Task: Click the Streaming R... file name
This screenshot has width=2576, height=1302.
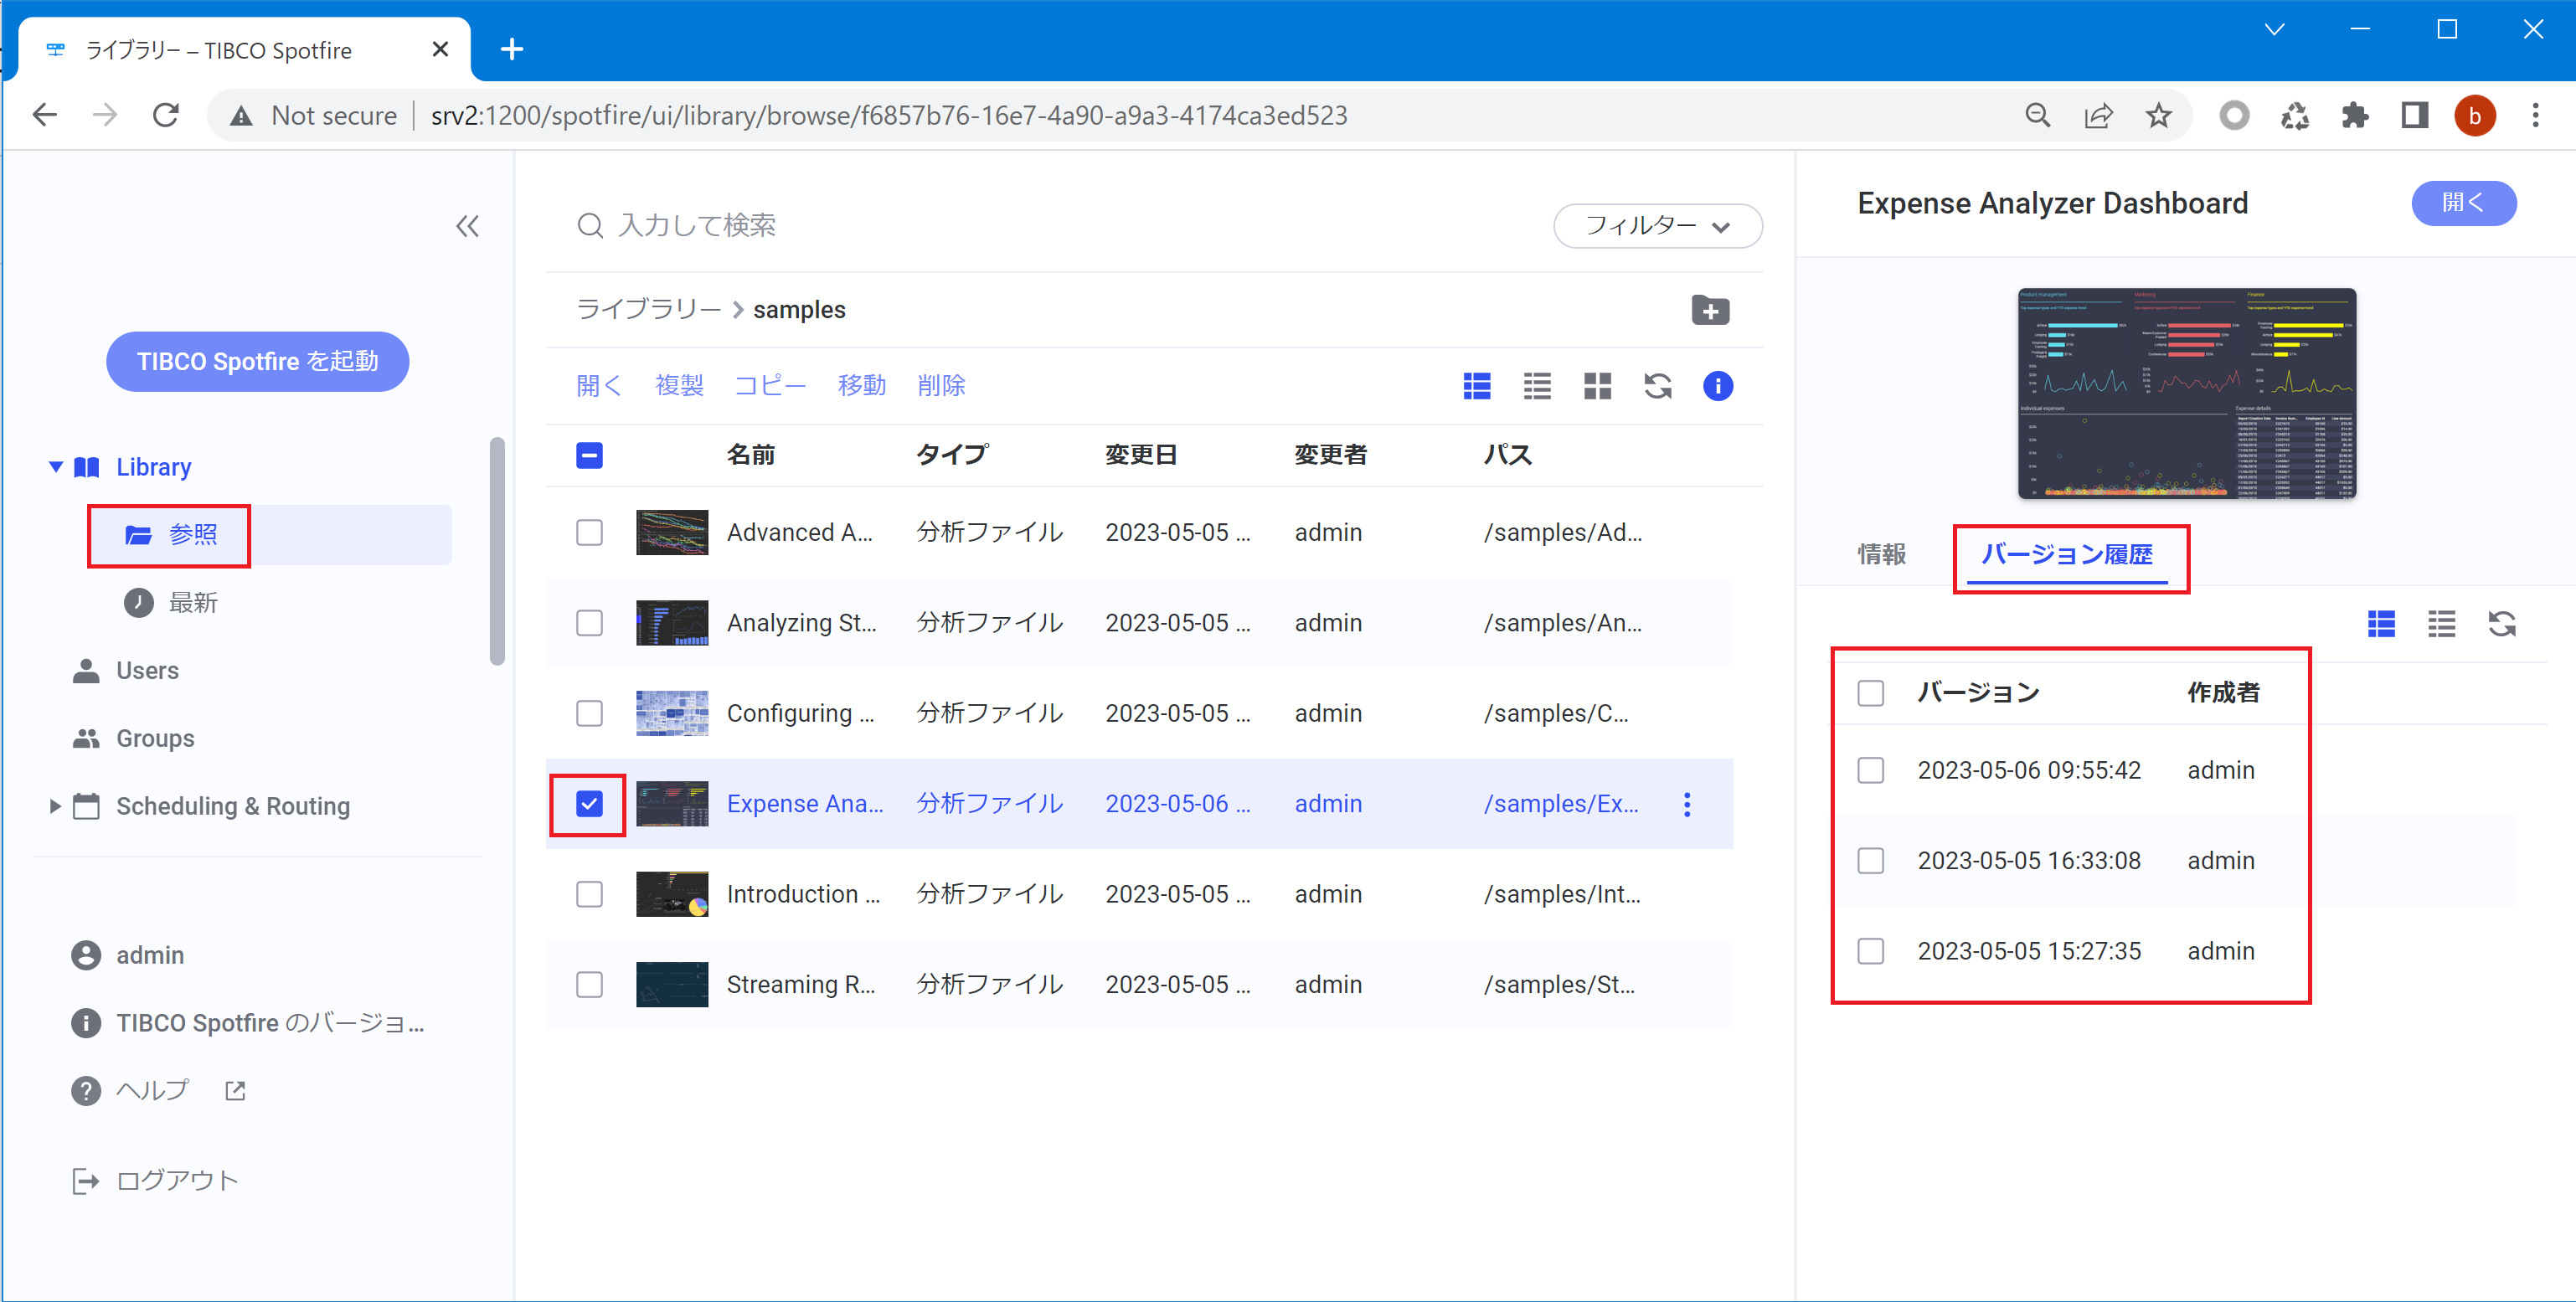Action: (x=801, y=985)
